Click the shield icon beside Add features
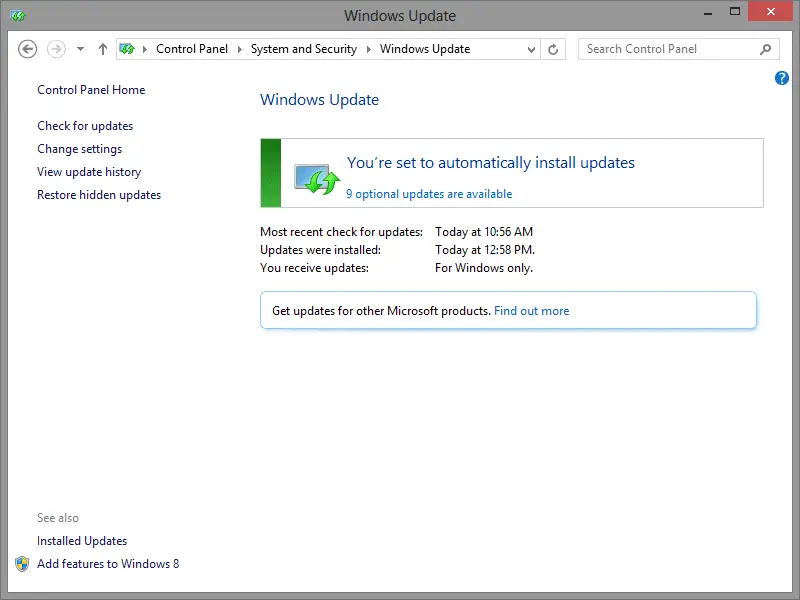Image resolution: width=800 pixels, height=600 pixels. point(22,564)
